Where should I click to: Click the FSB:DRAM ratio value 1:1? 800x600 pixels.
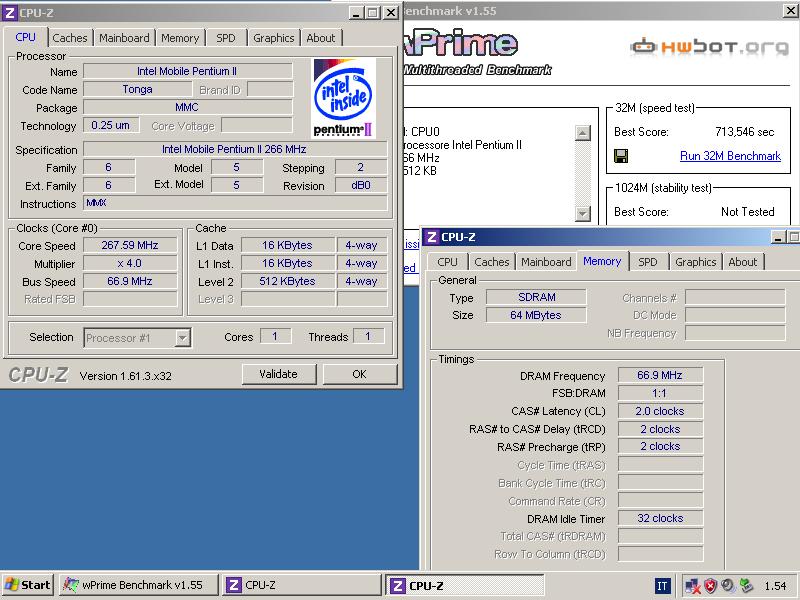click(660, 393)
